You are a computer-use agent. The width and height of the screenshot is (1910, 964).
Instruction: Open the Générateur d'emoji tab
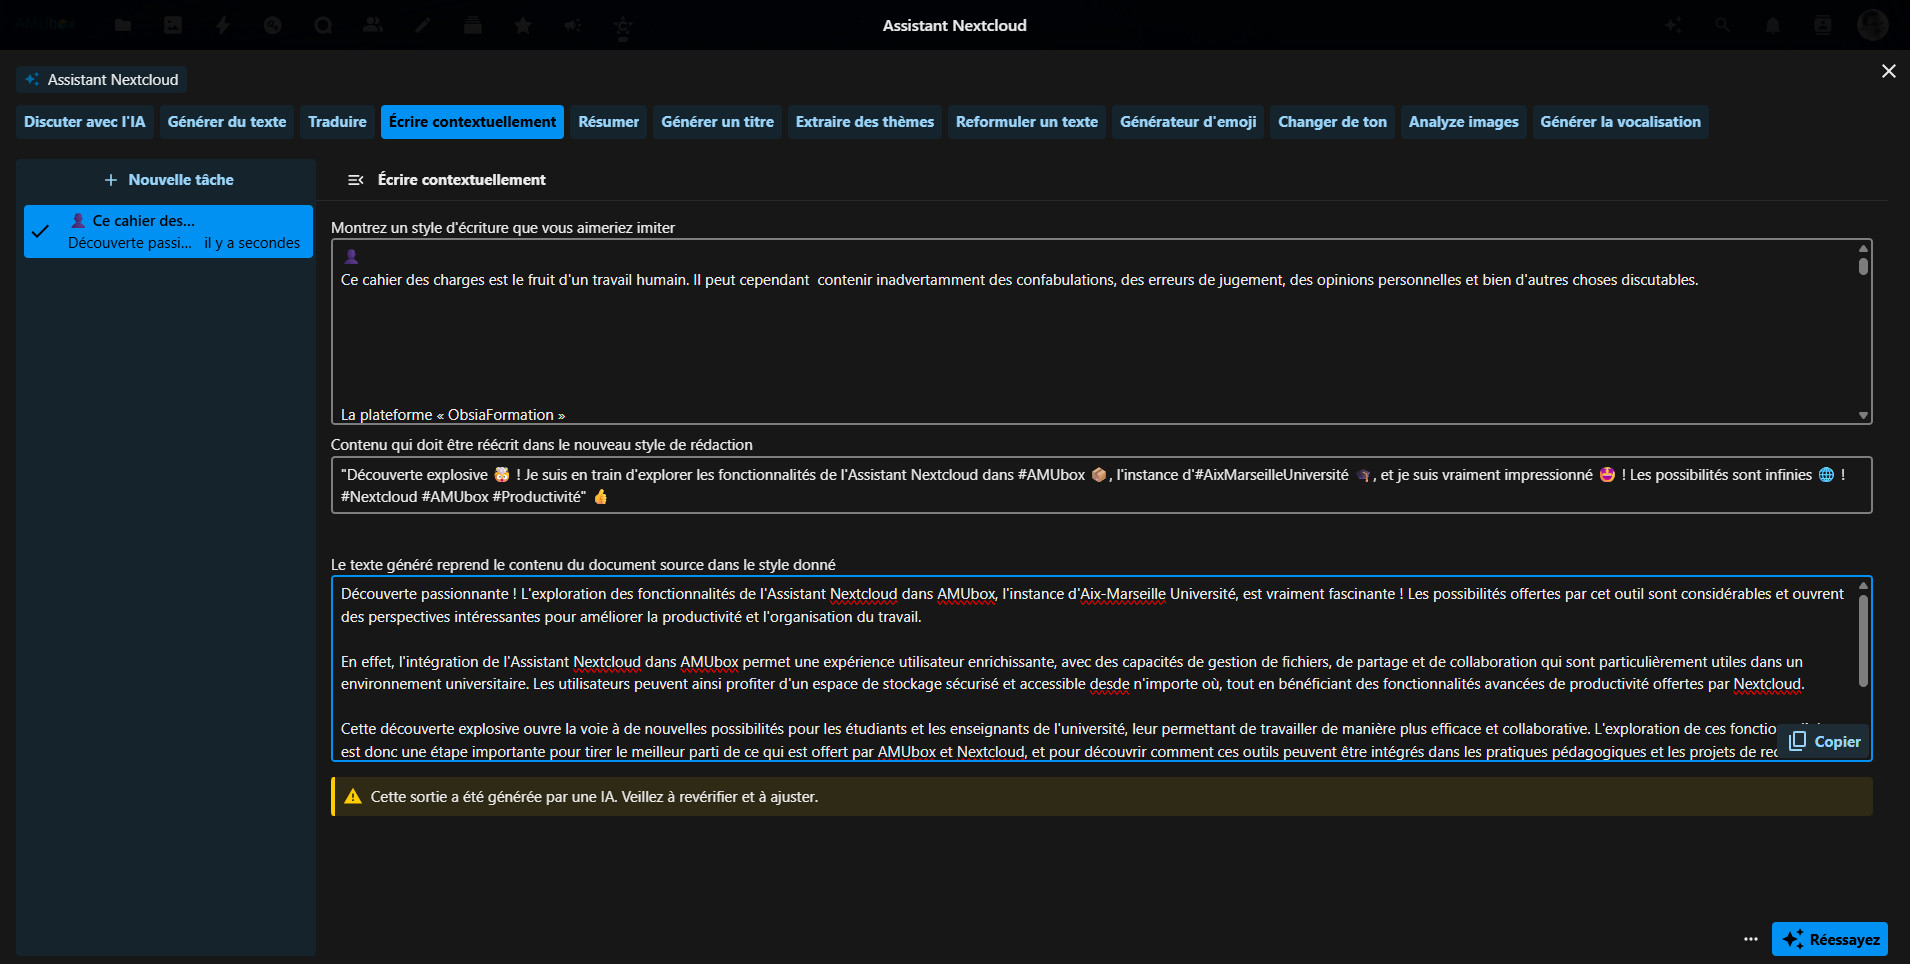pyautogui.click(x=1187, y=122)
